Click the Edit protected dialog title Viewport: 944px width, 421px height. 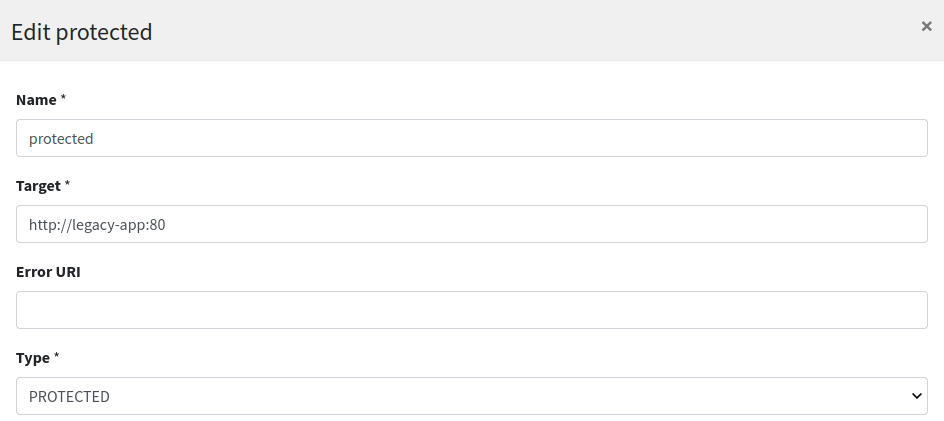[81, 32]
